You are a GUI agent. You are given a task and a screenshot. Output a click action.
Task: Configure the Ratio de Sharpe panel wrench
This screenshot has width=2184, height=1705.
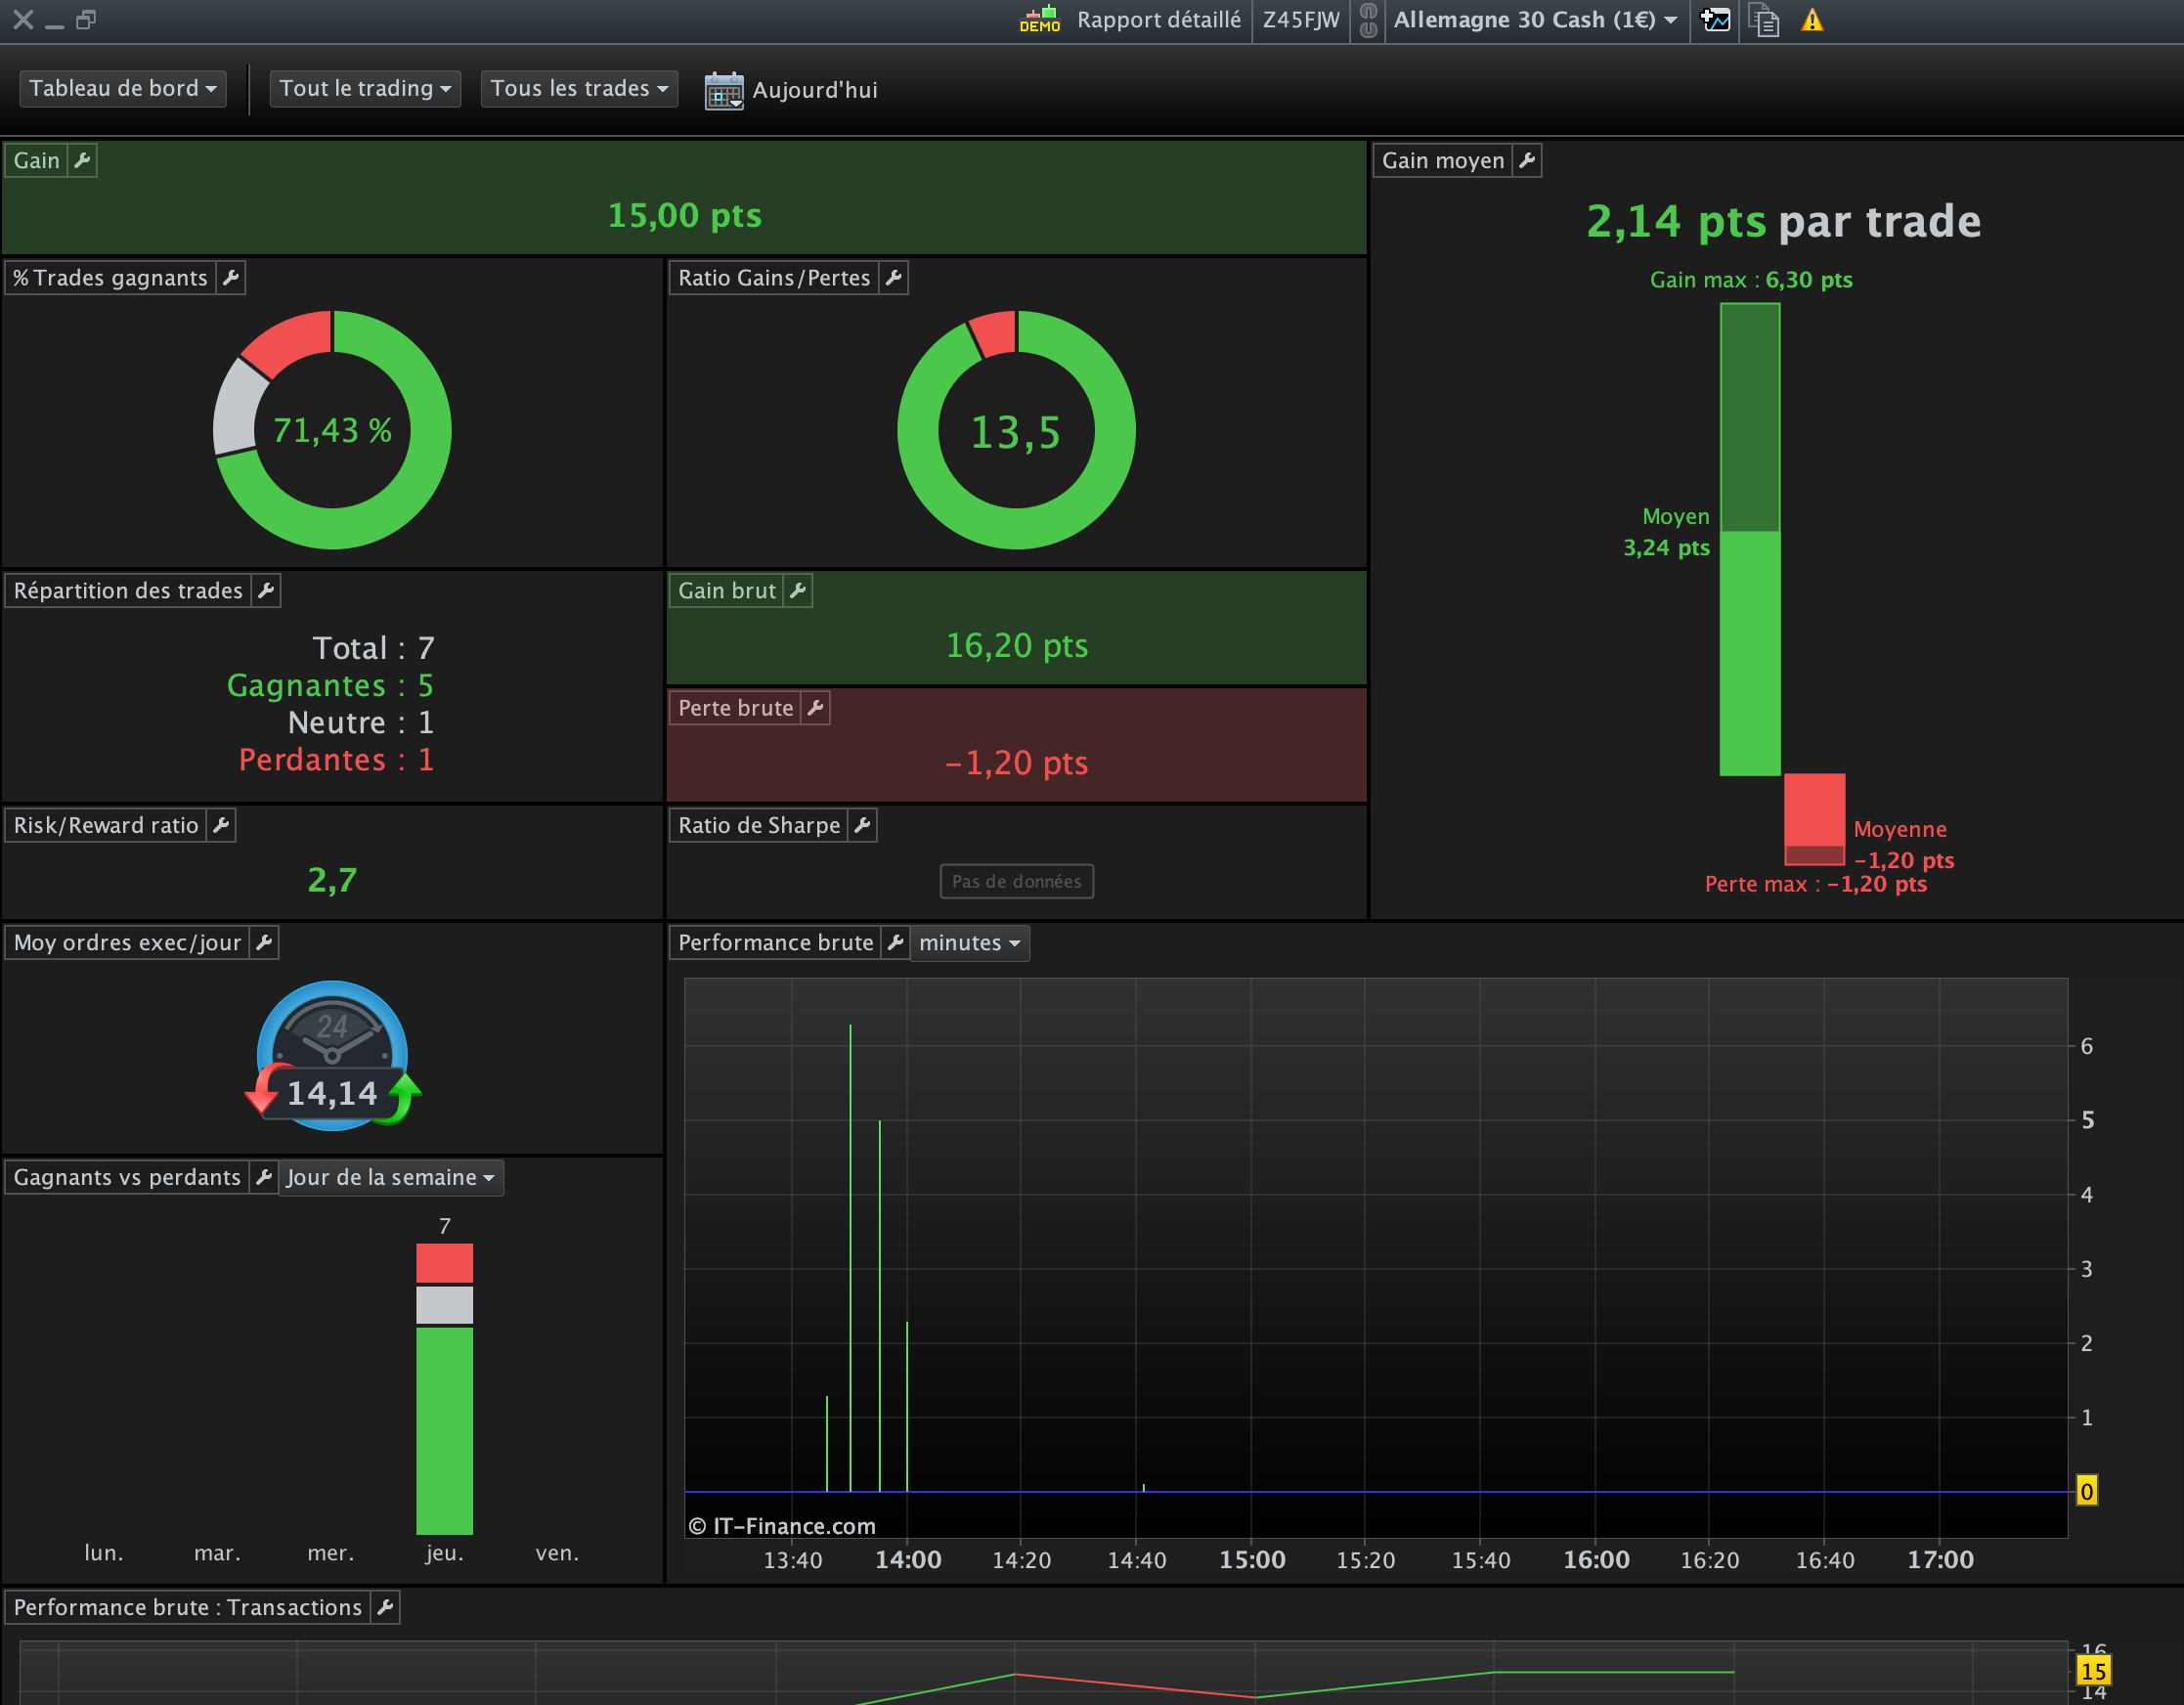click(862, 825)
